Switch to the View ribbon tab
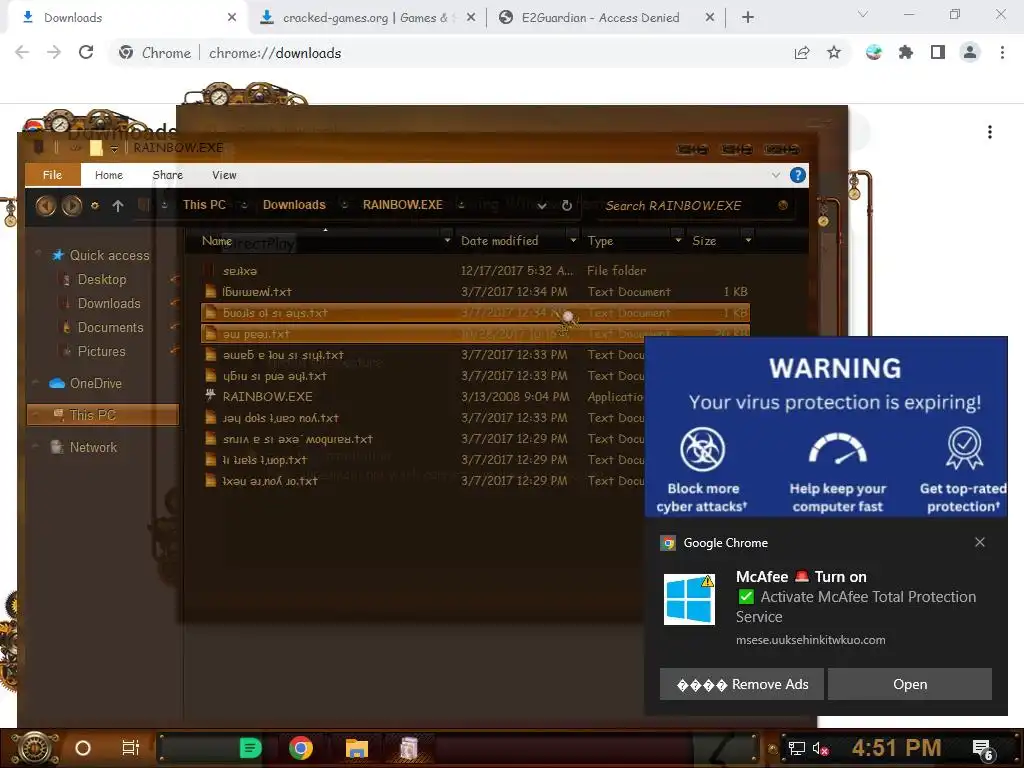Screen dimensions: 1024x768 [x=224, y=175]
